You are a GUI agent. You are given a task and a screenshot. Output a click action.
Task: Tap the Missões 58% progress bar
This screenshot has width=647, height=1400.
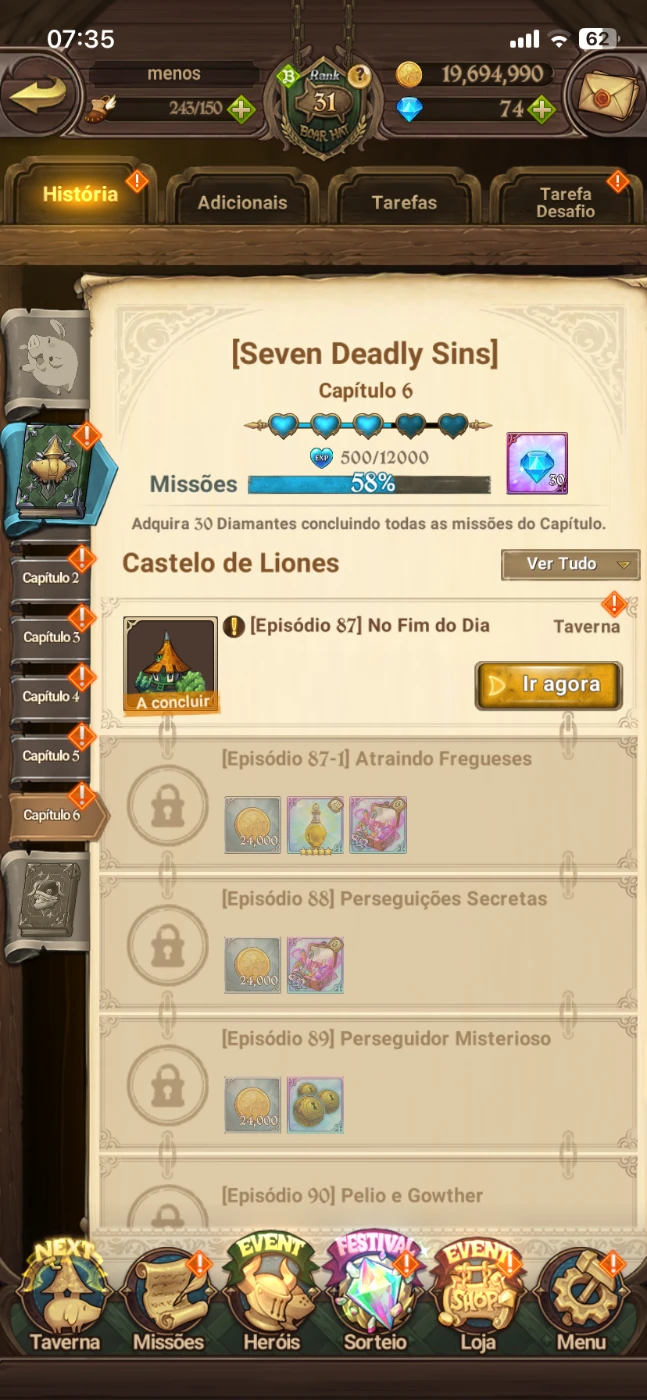pyautogui.click(x=369, y=484)
